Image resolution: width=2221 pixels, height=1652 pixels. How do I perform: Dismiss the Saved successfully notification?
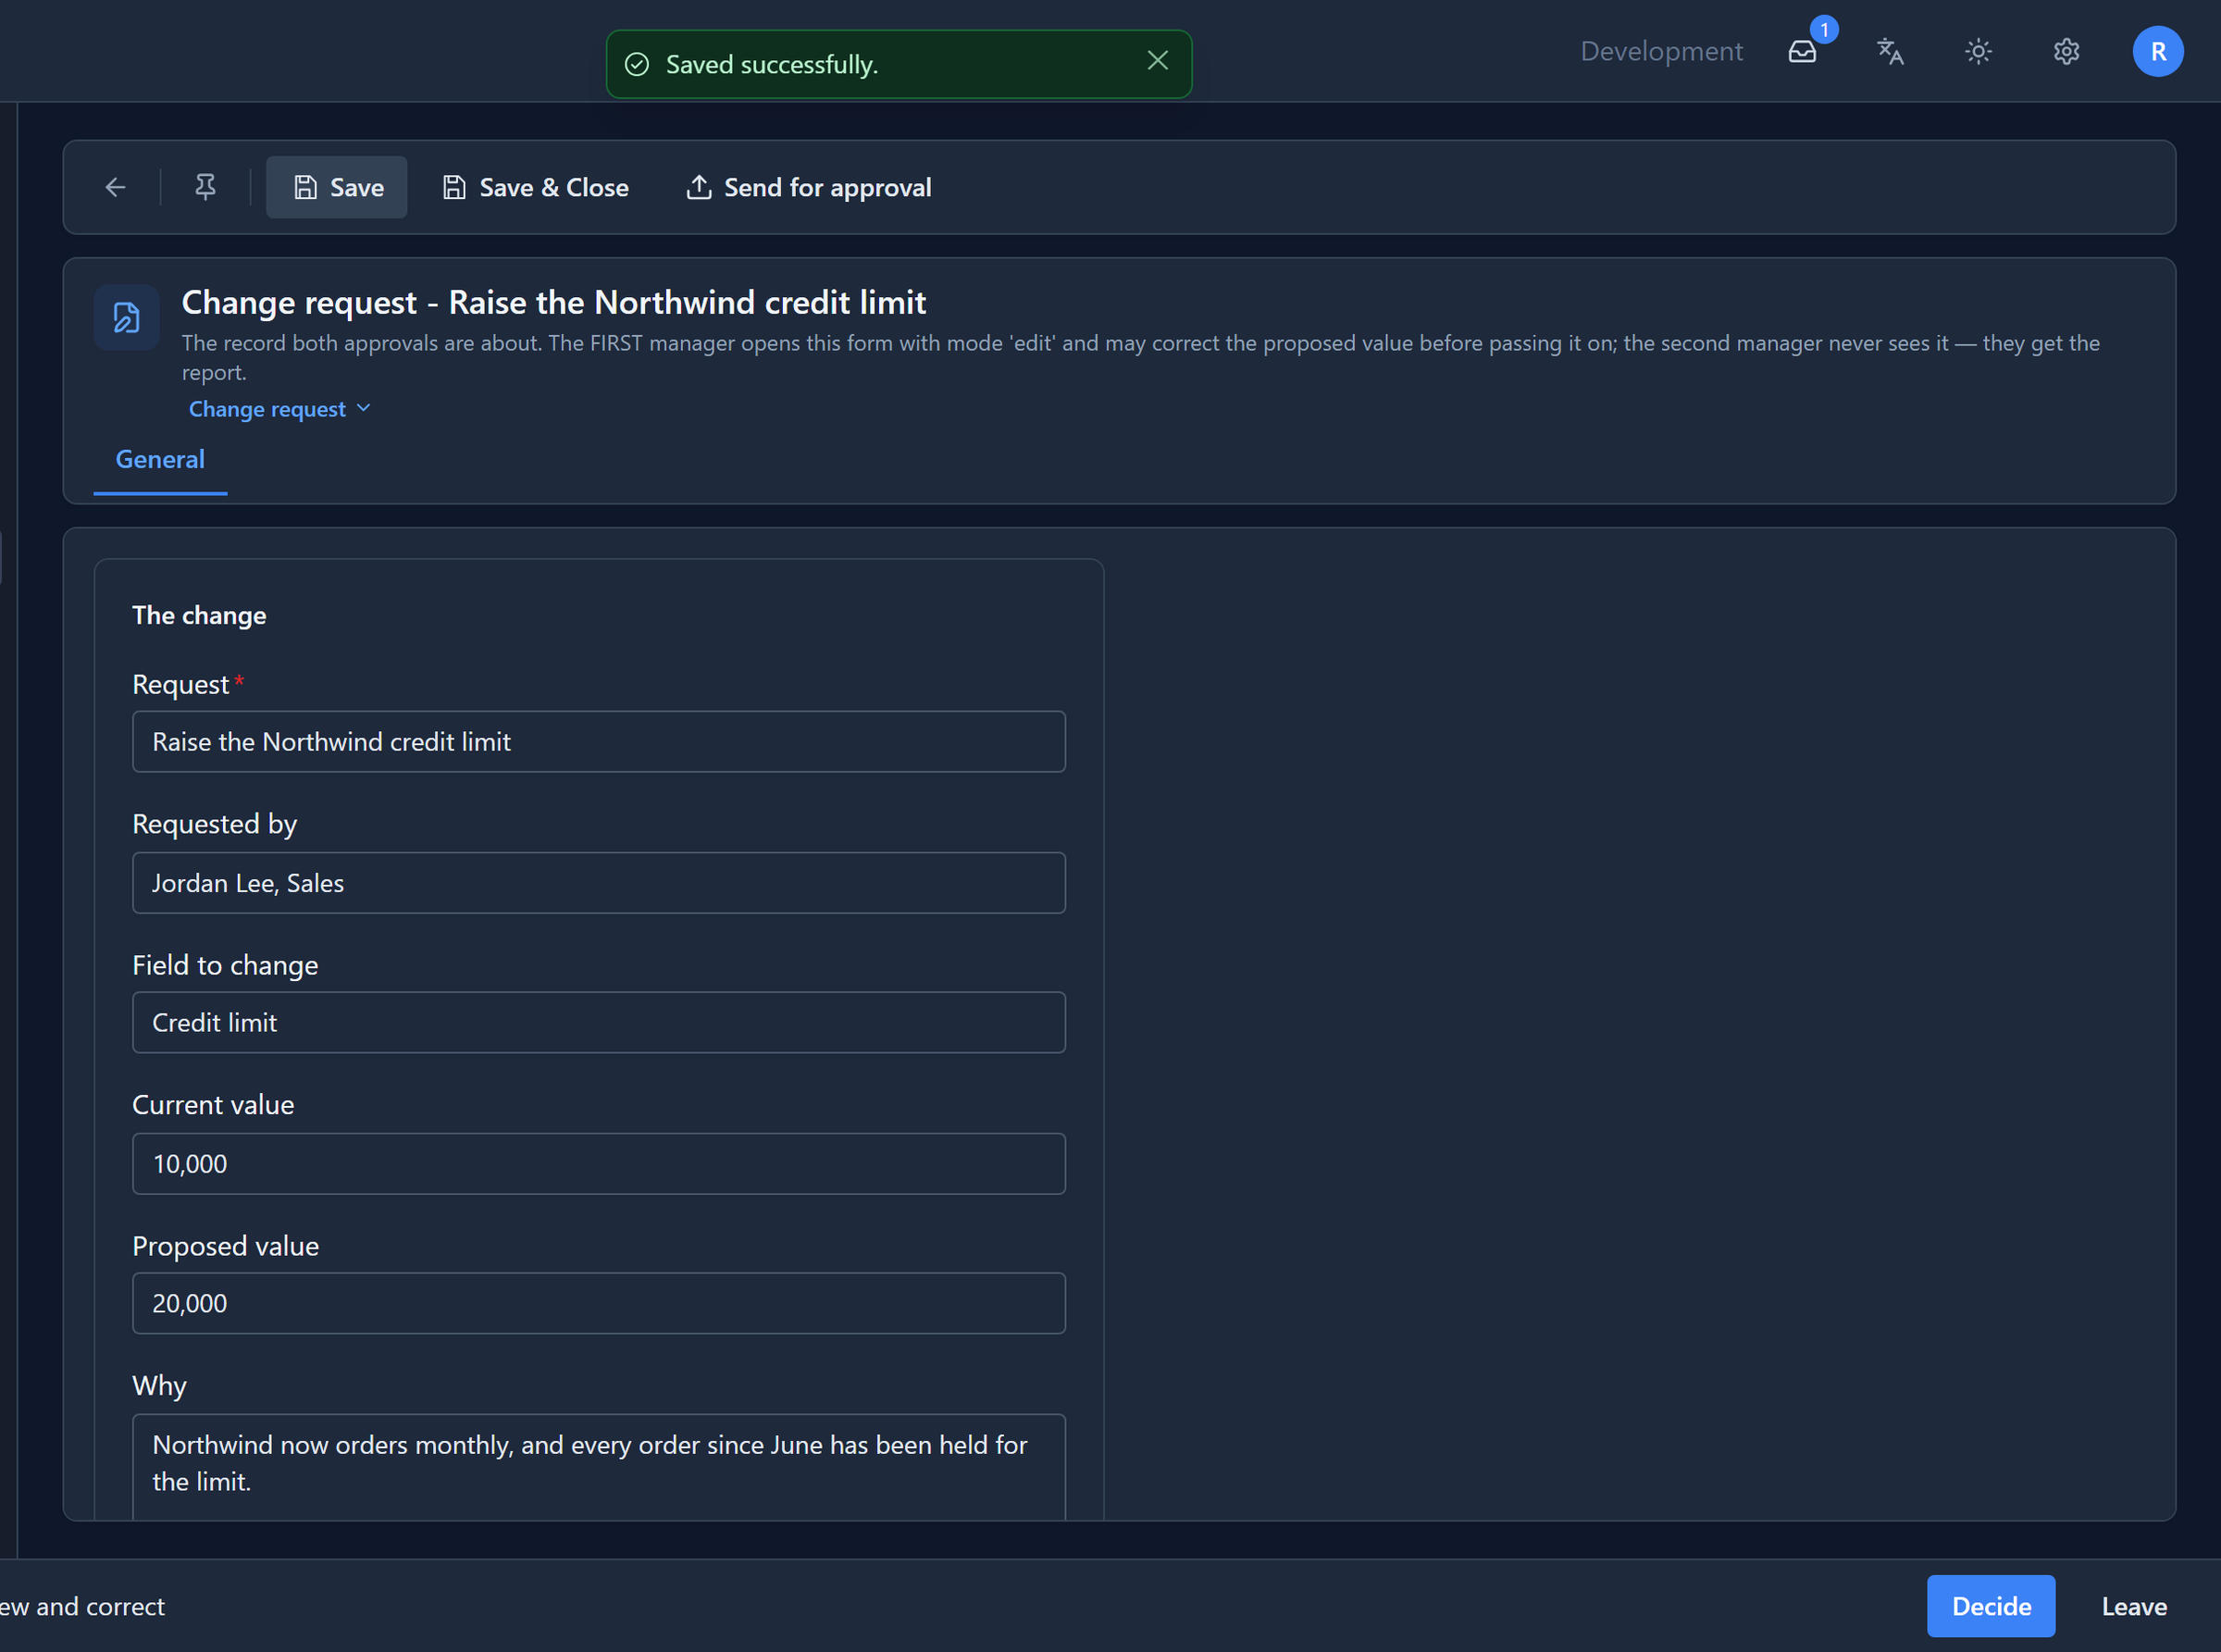coord(1157,61)
